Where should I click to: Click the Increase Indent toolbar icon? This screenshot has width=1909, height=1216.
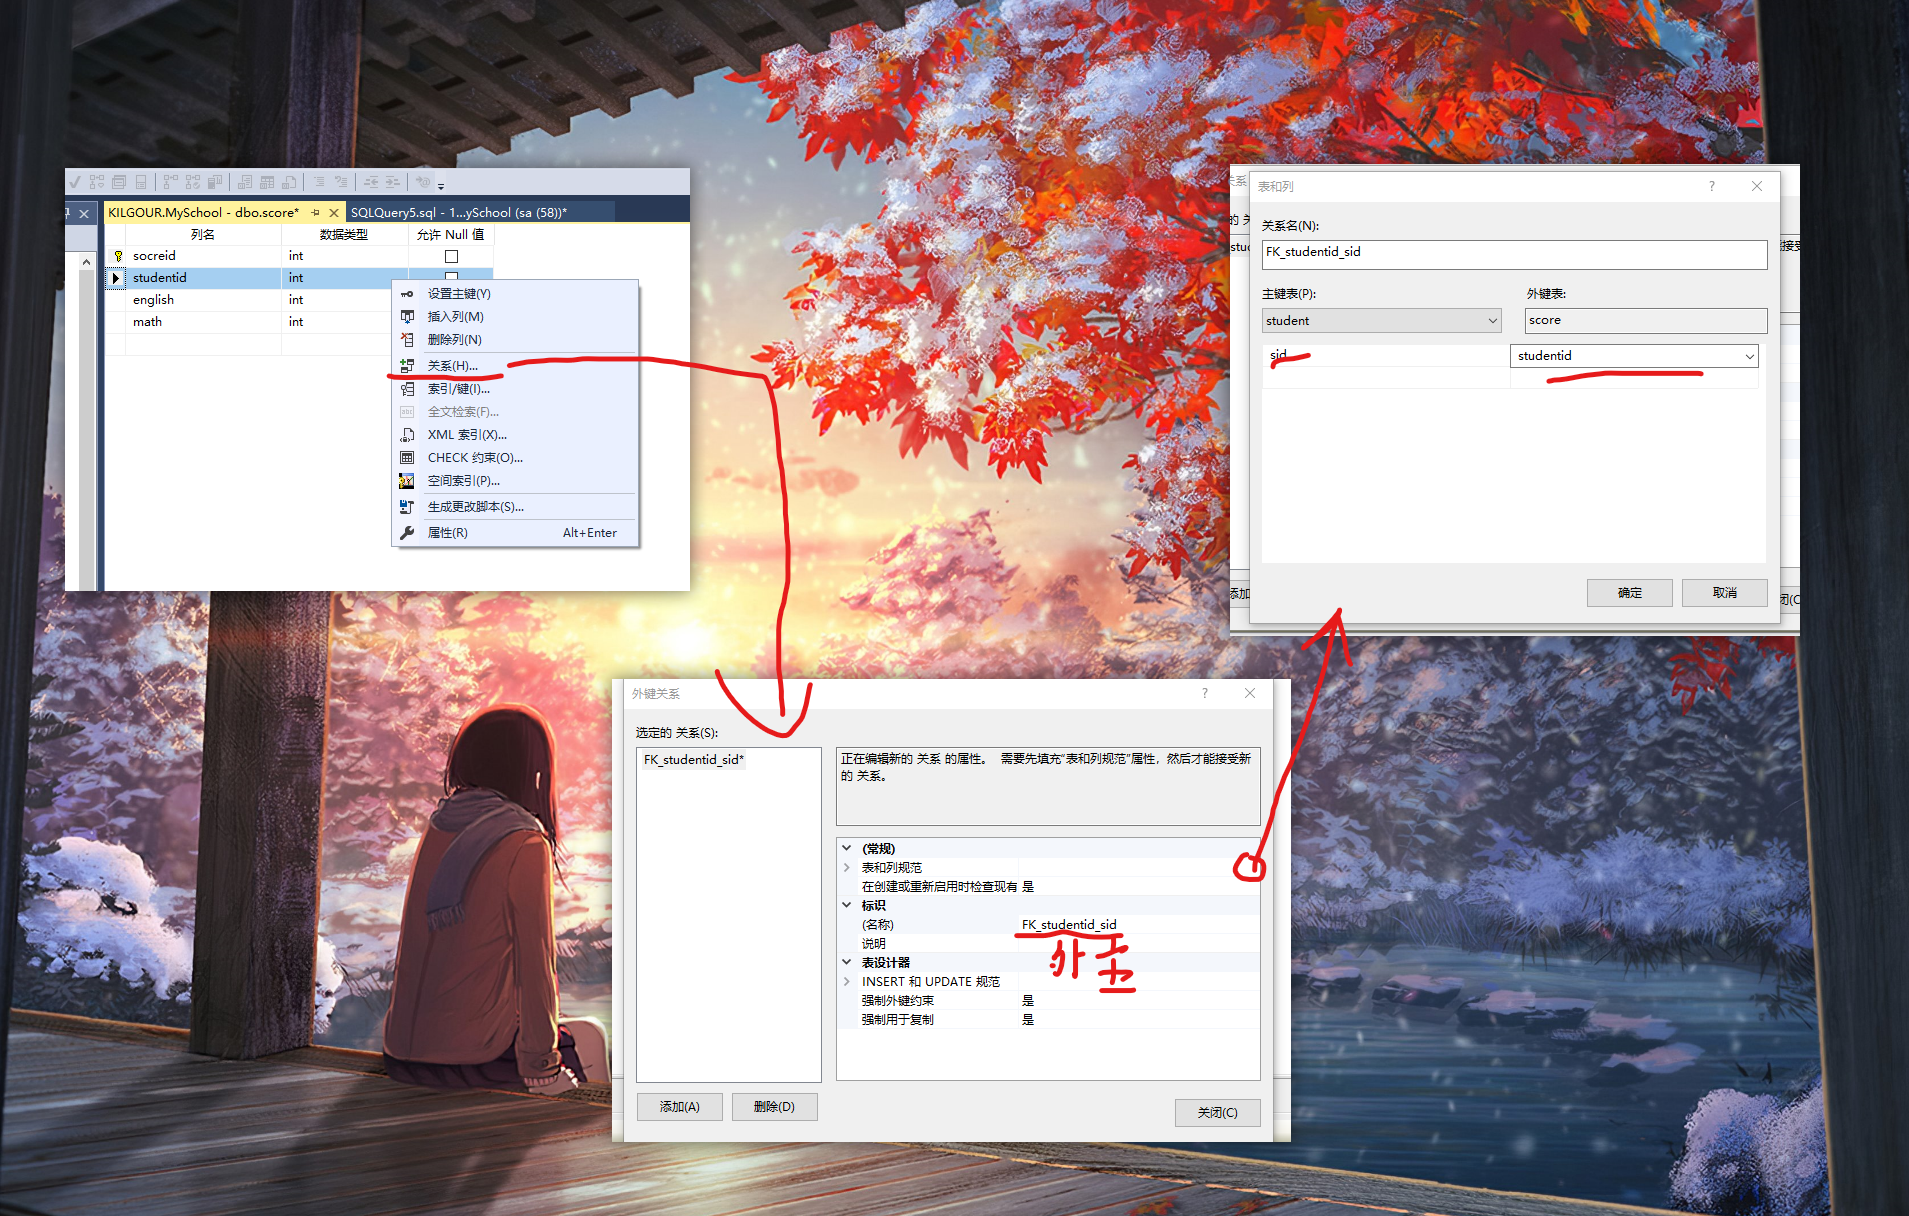393,182
